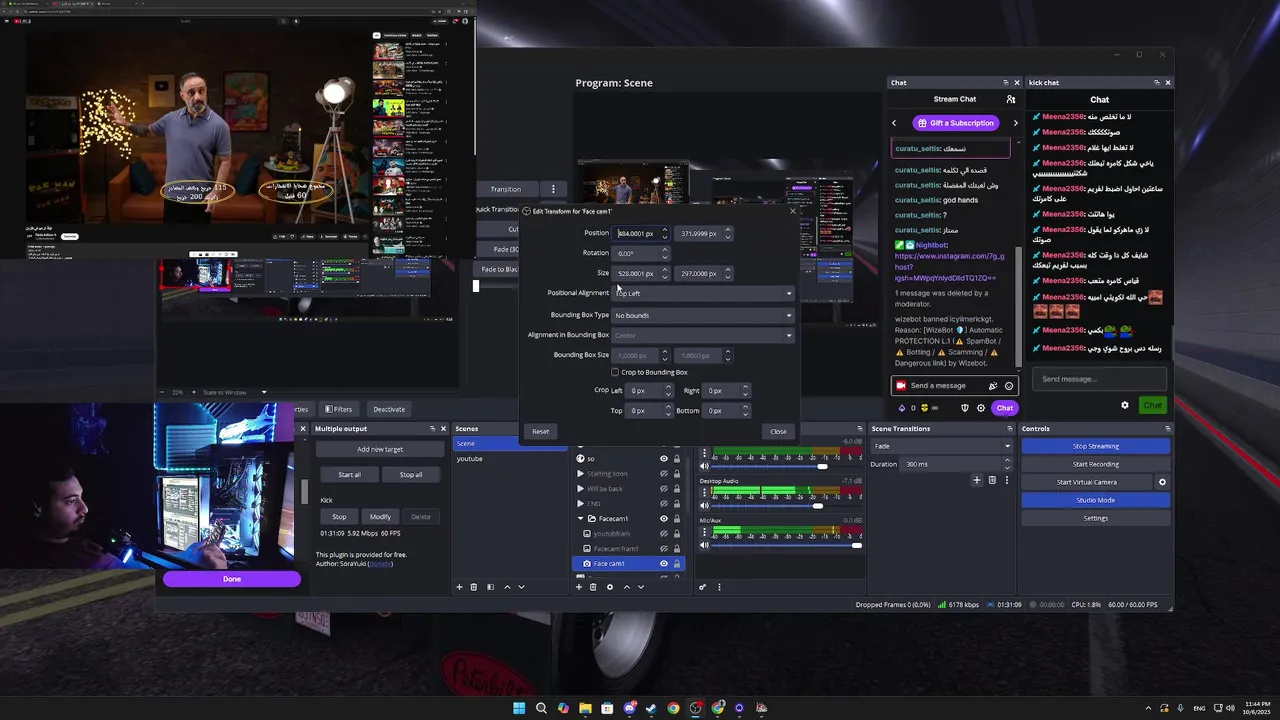Open source properties gear in the Sources toolbar
Screen dimensions: 1280x720
(610, 587)
